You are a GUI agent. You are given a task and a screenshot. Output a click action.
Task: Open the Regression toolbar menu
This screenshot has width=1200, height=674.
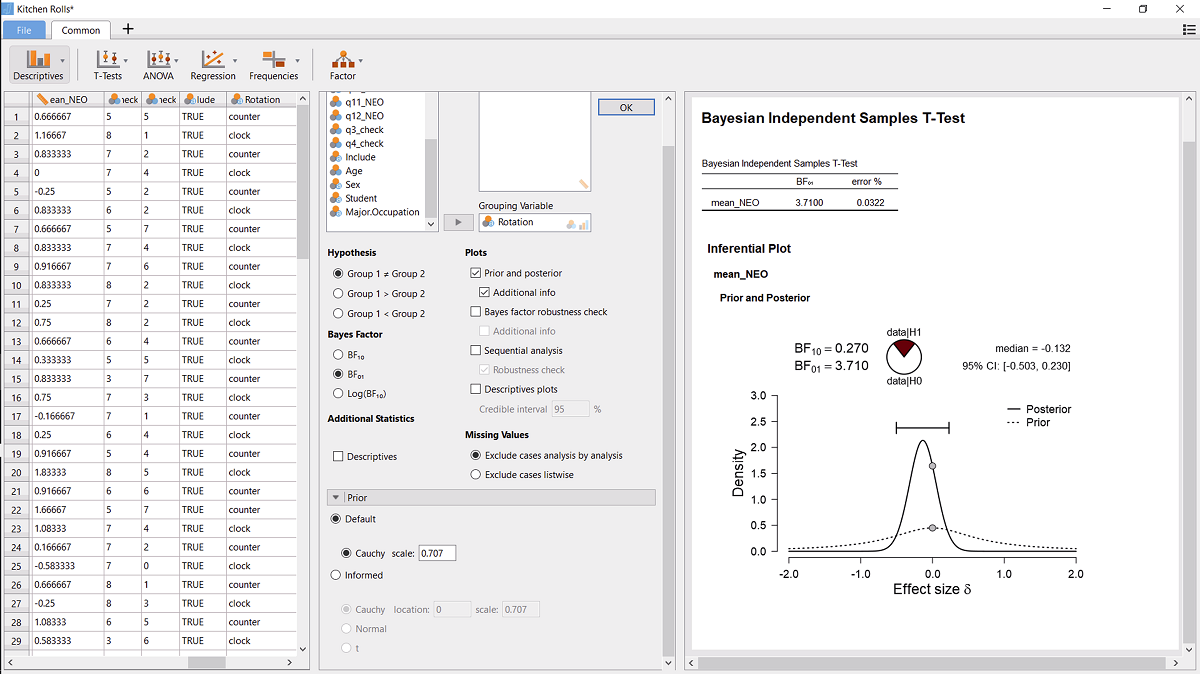coord(213,64)
